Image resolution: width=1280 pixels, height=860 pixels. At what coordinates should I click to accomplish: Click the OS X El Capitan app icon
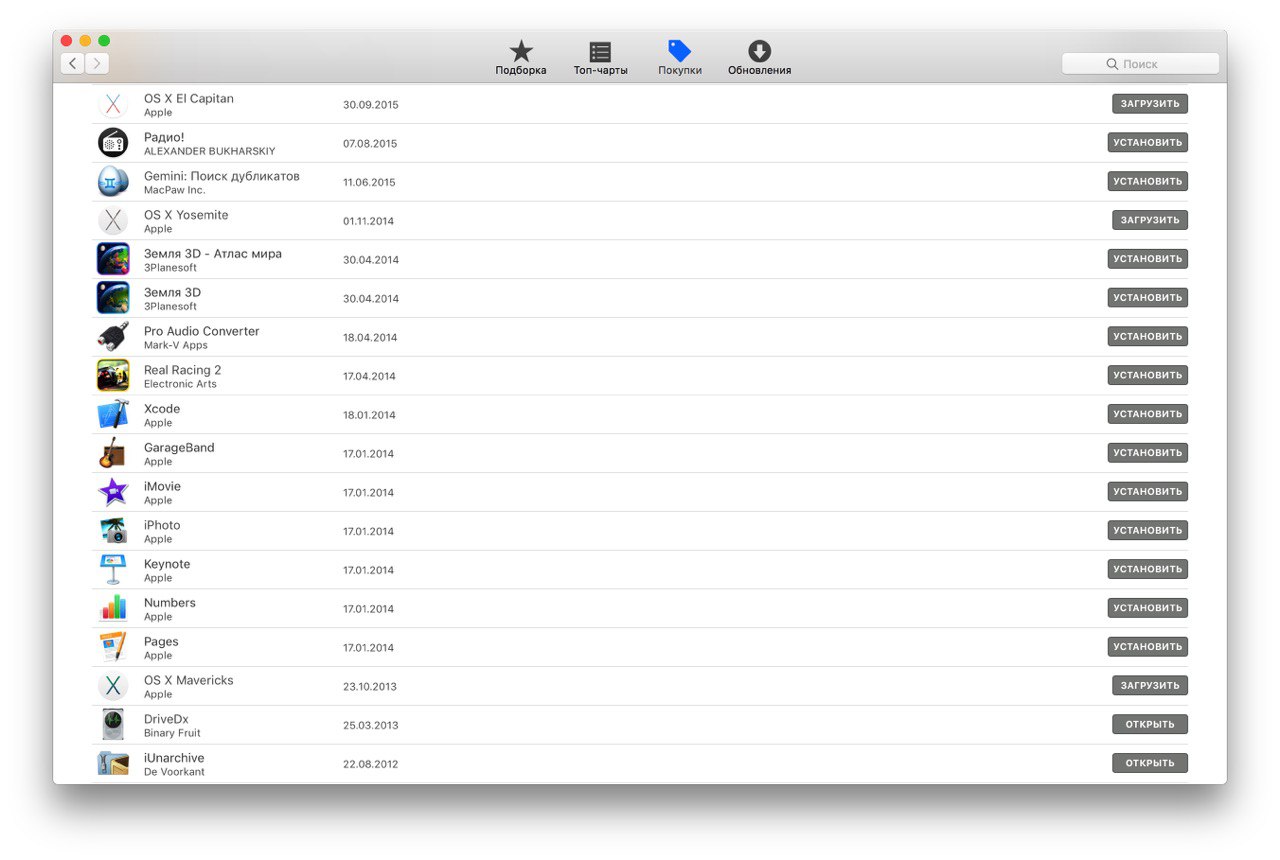(x=113, y=104)
